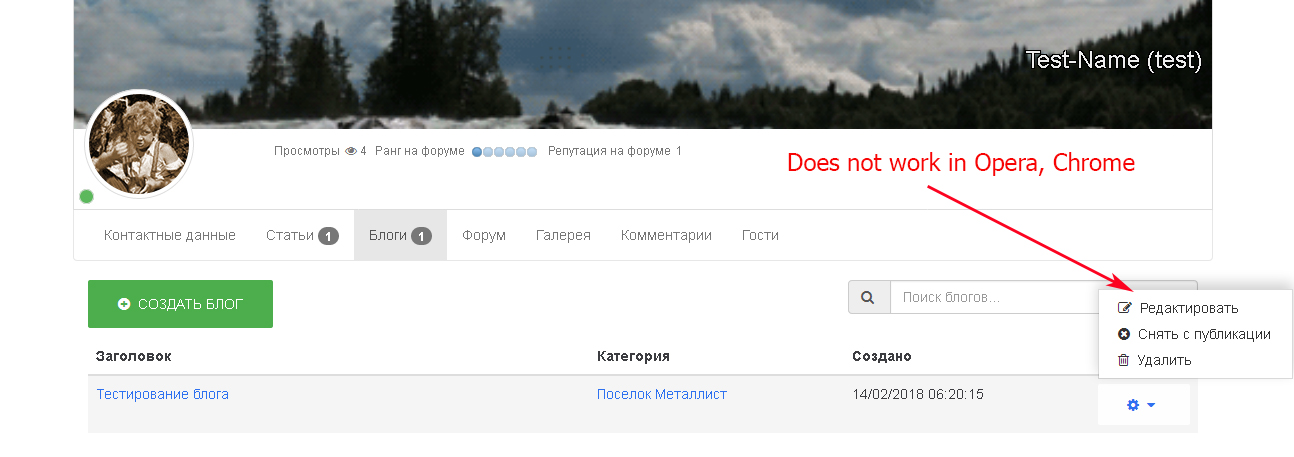Viewport: 1294px width, 457px height.
Task: Click the Создать блог button
Action: [x=180, y=304]
